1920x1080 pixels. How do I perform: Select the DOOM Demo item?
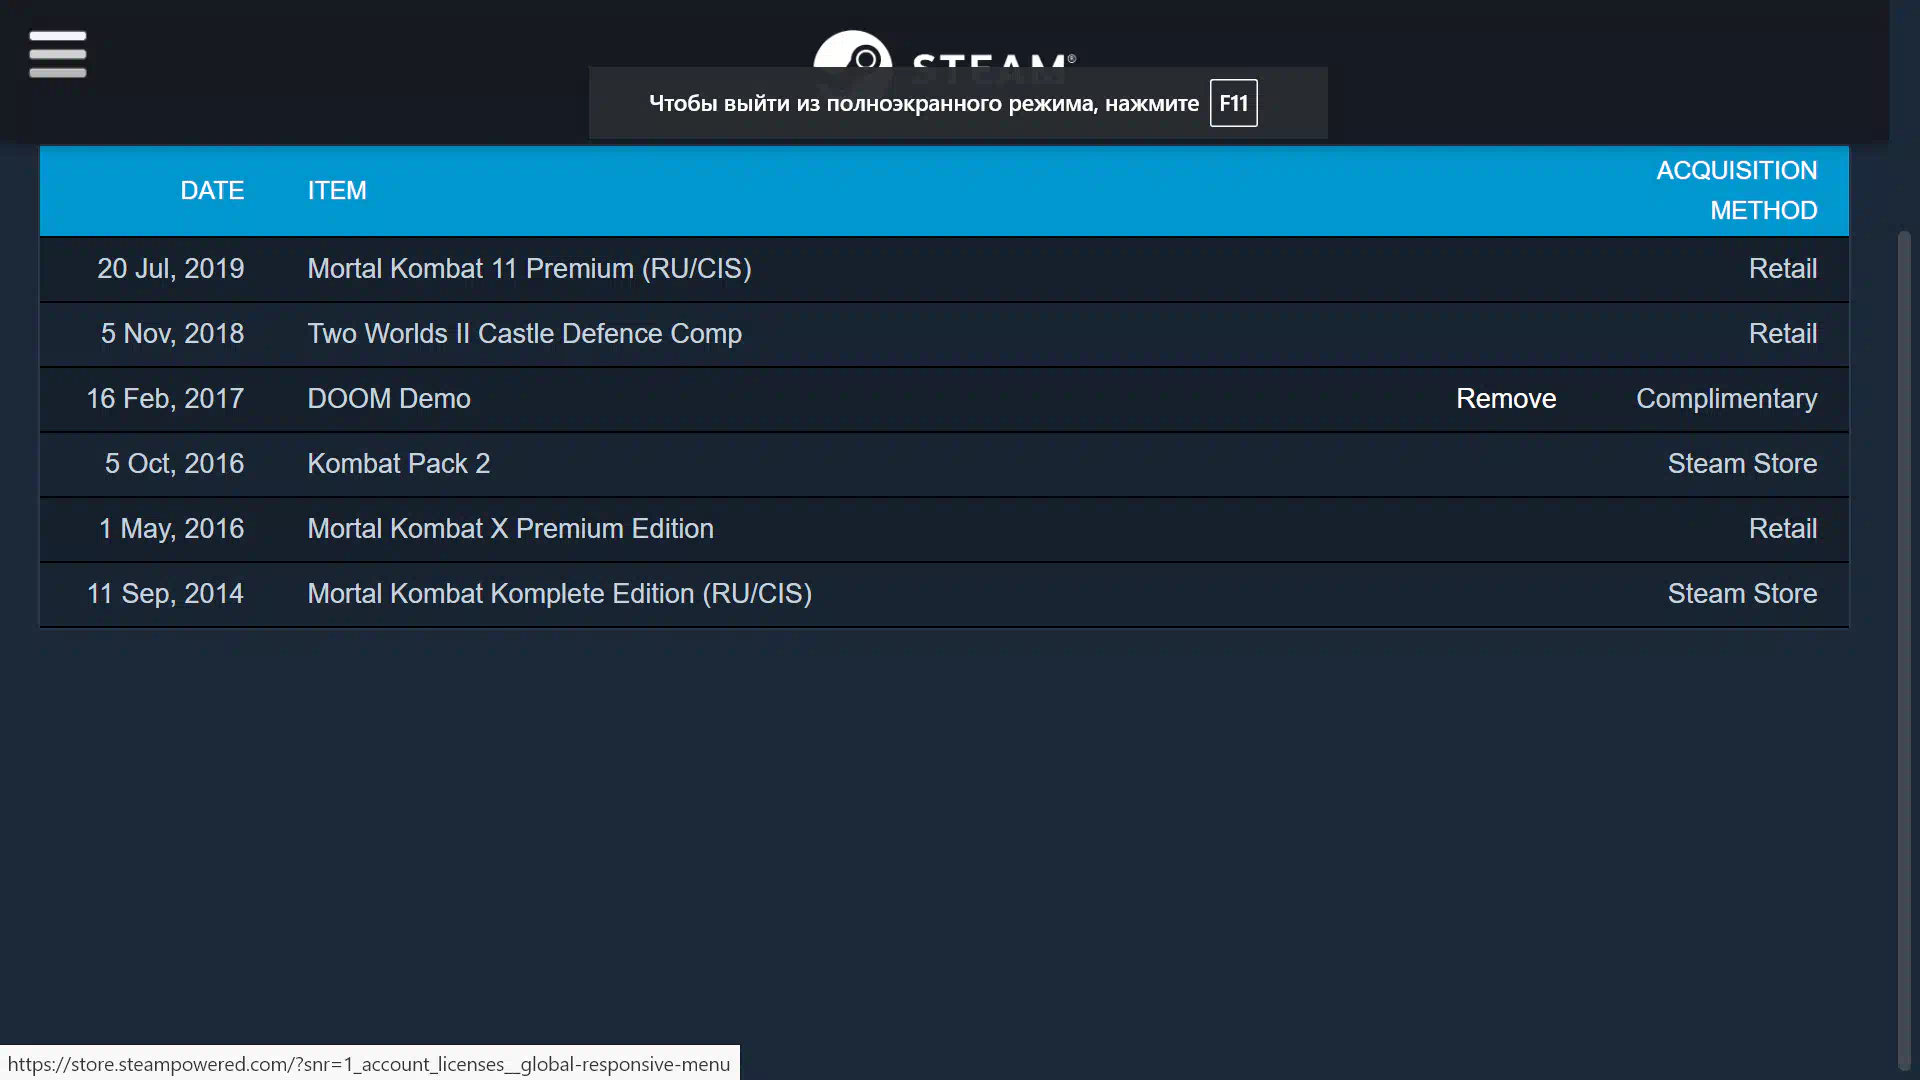(x=389, y=399)
